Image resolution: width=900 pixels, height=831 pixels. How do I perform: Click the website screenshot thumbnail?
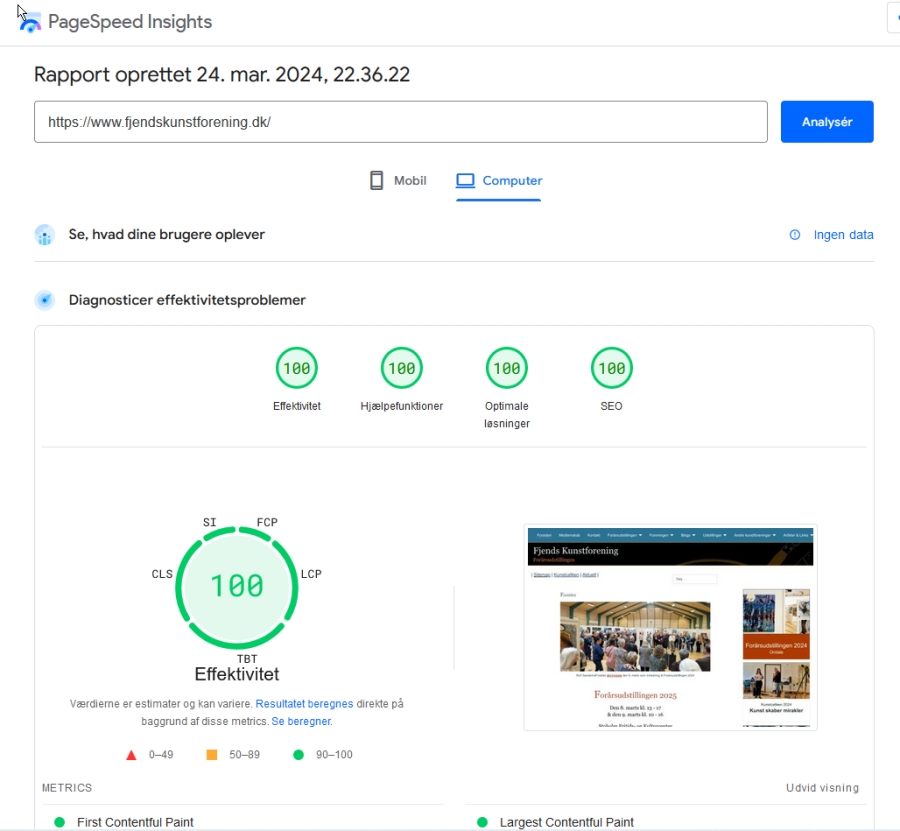click(670, 627)
